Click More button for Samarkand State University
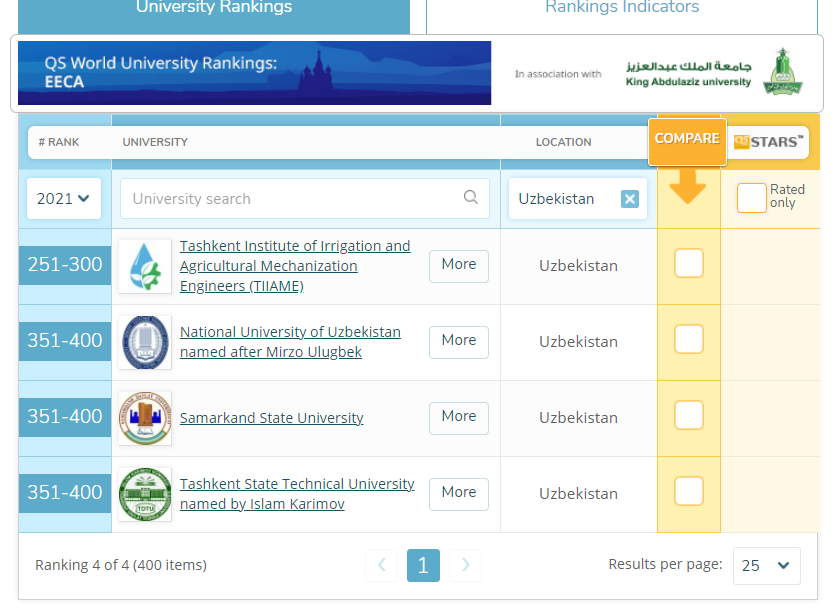Screen dimensions: 835x616 click(x=458, y=417)
